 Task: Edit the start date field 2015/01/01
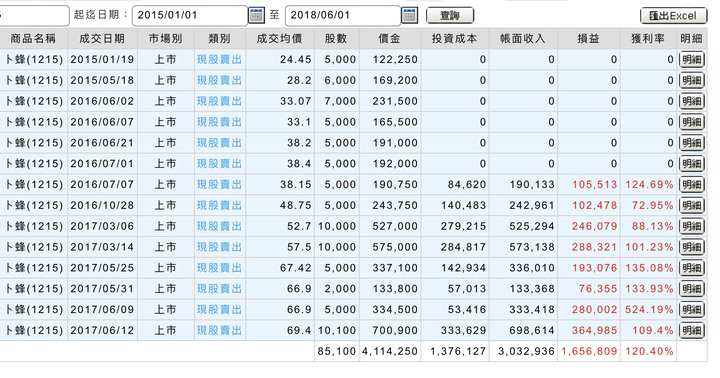[x=190, y=15]
